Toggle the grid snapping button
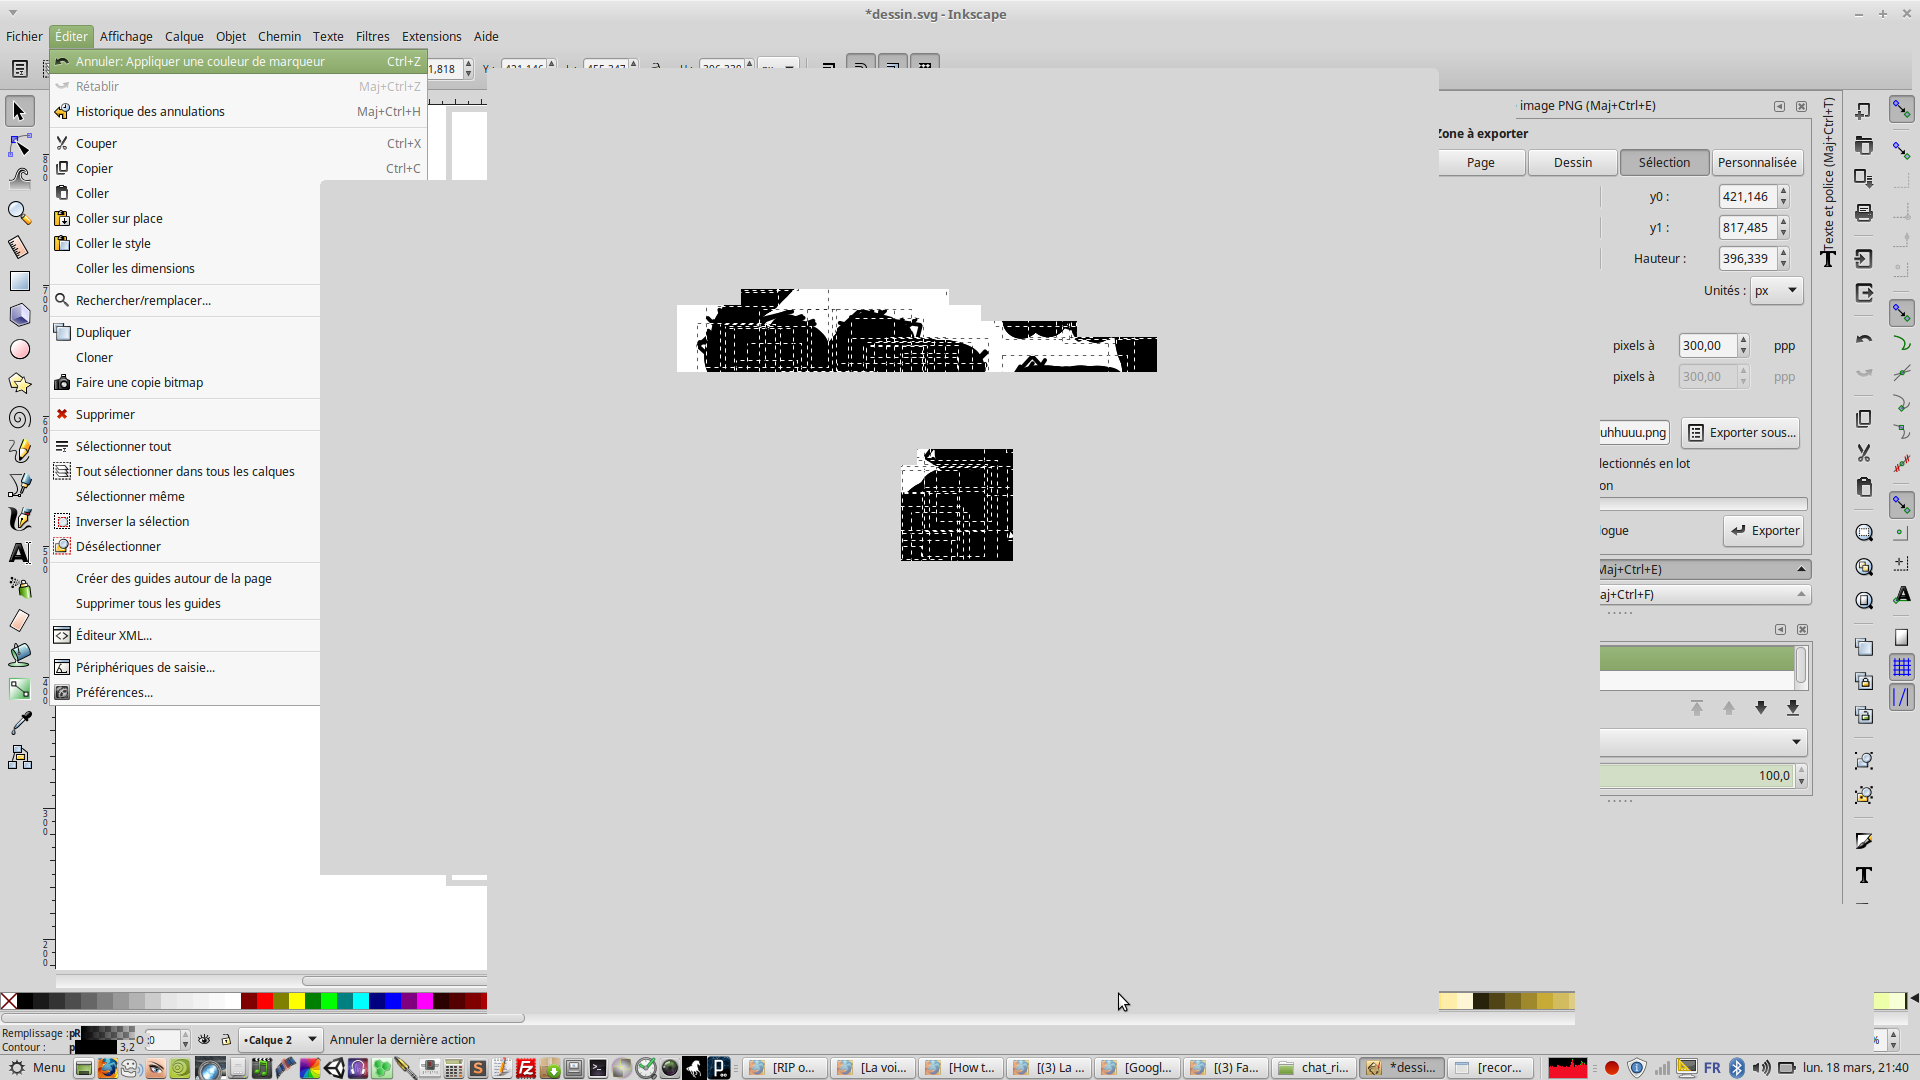Viewport: 1920px width, 1080px height. tap(1902, 667)
